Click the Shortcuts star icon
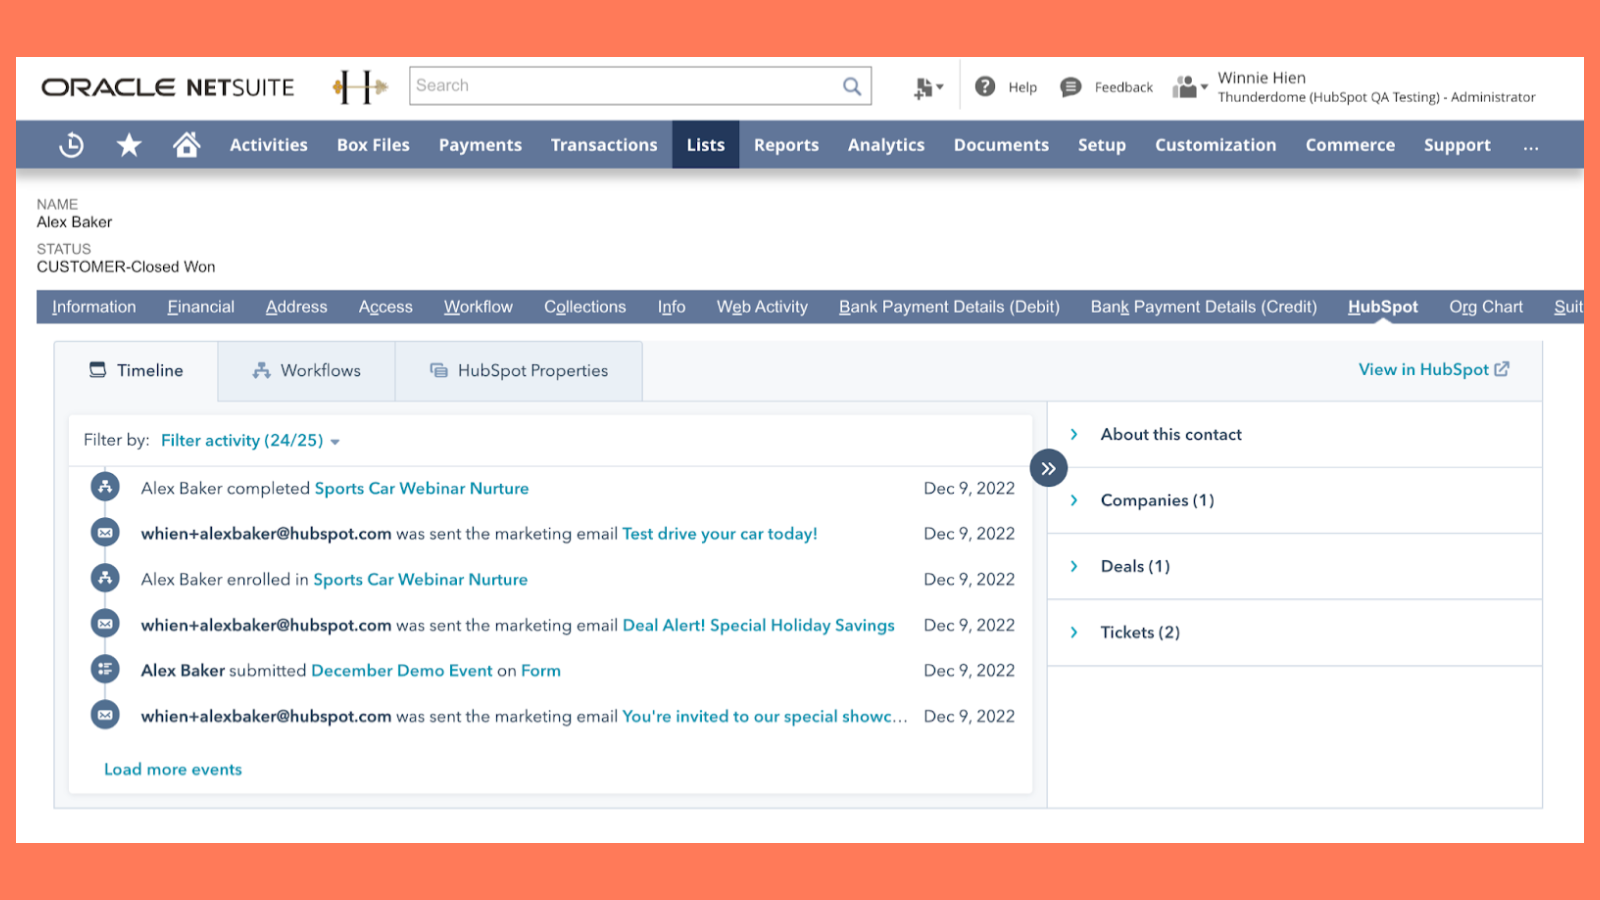The width and height of the screenshot is (1600, 900). 129,145
